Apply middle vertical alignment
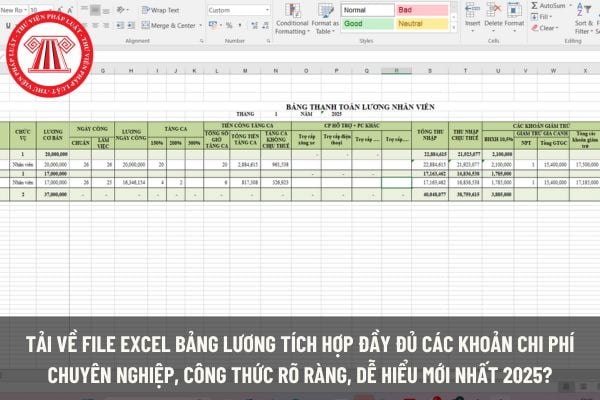Screen dimensions: 600x400 point(95,10)
